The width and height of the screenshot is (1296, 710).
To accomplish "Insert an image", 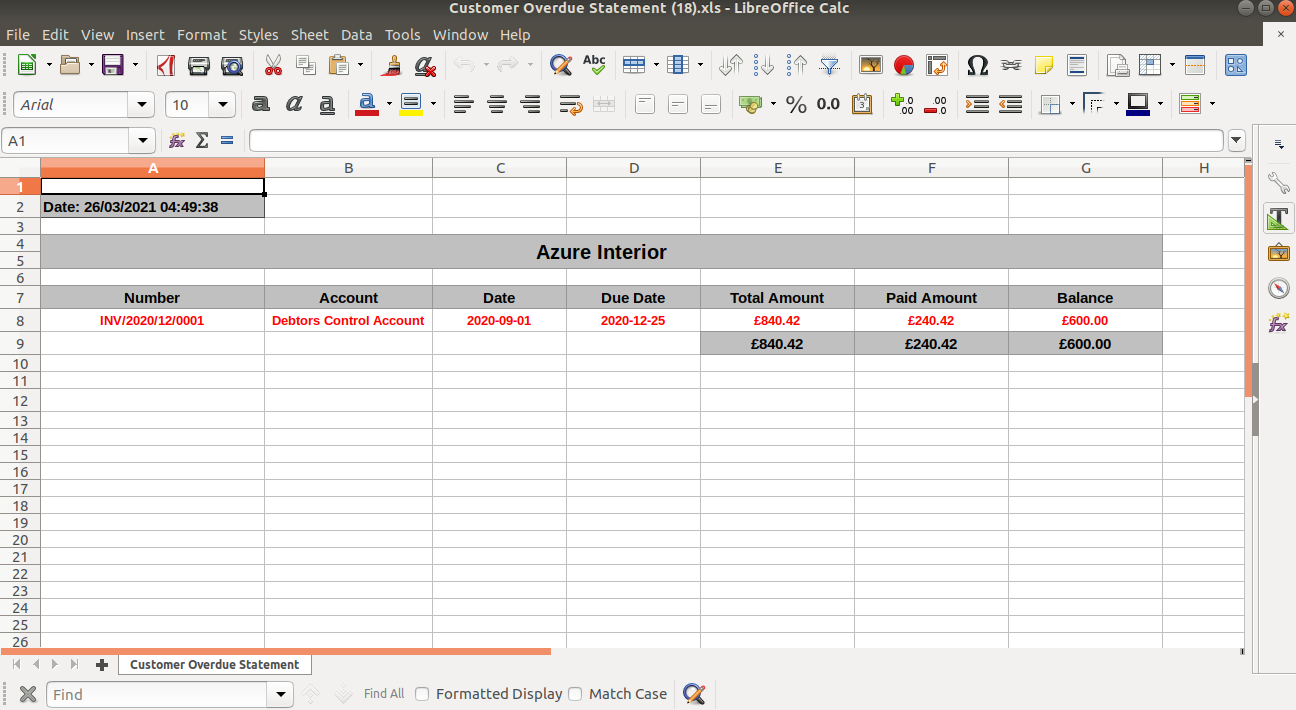I will pos(871,66).
